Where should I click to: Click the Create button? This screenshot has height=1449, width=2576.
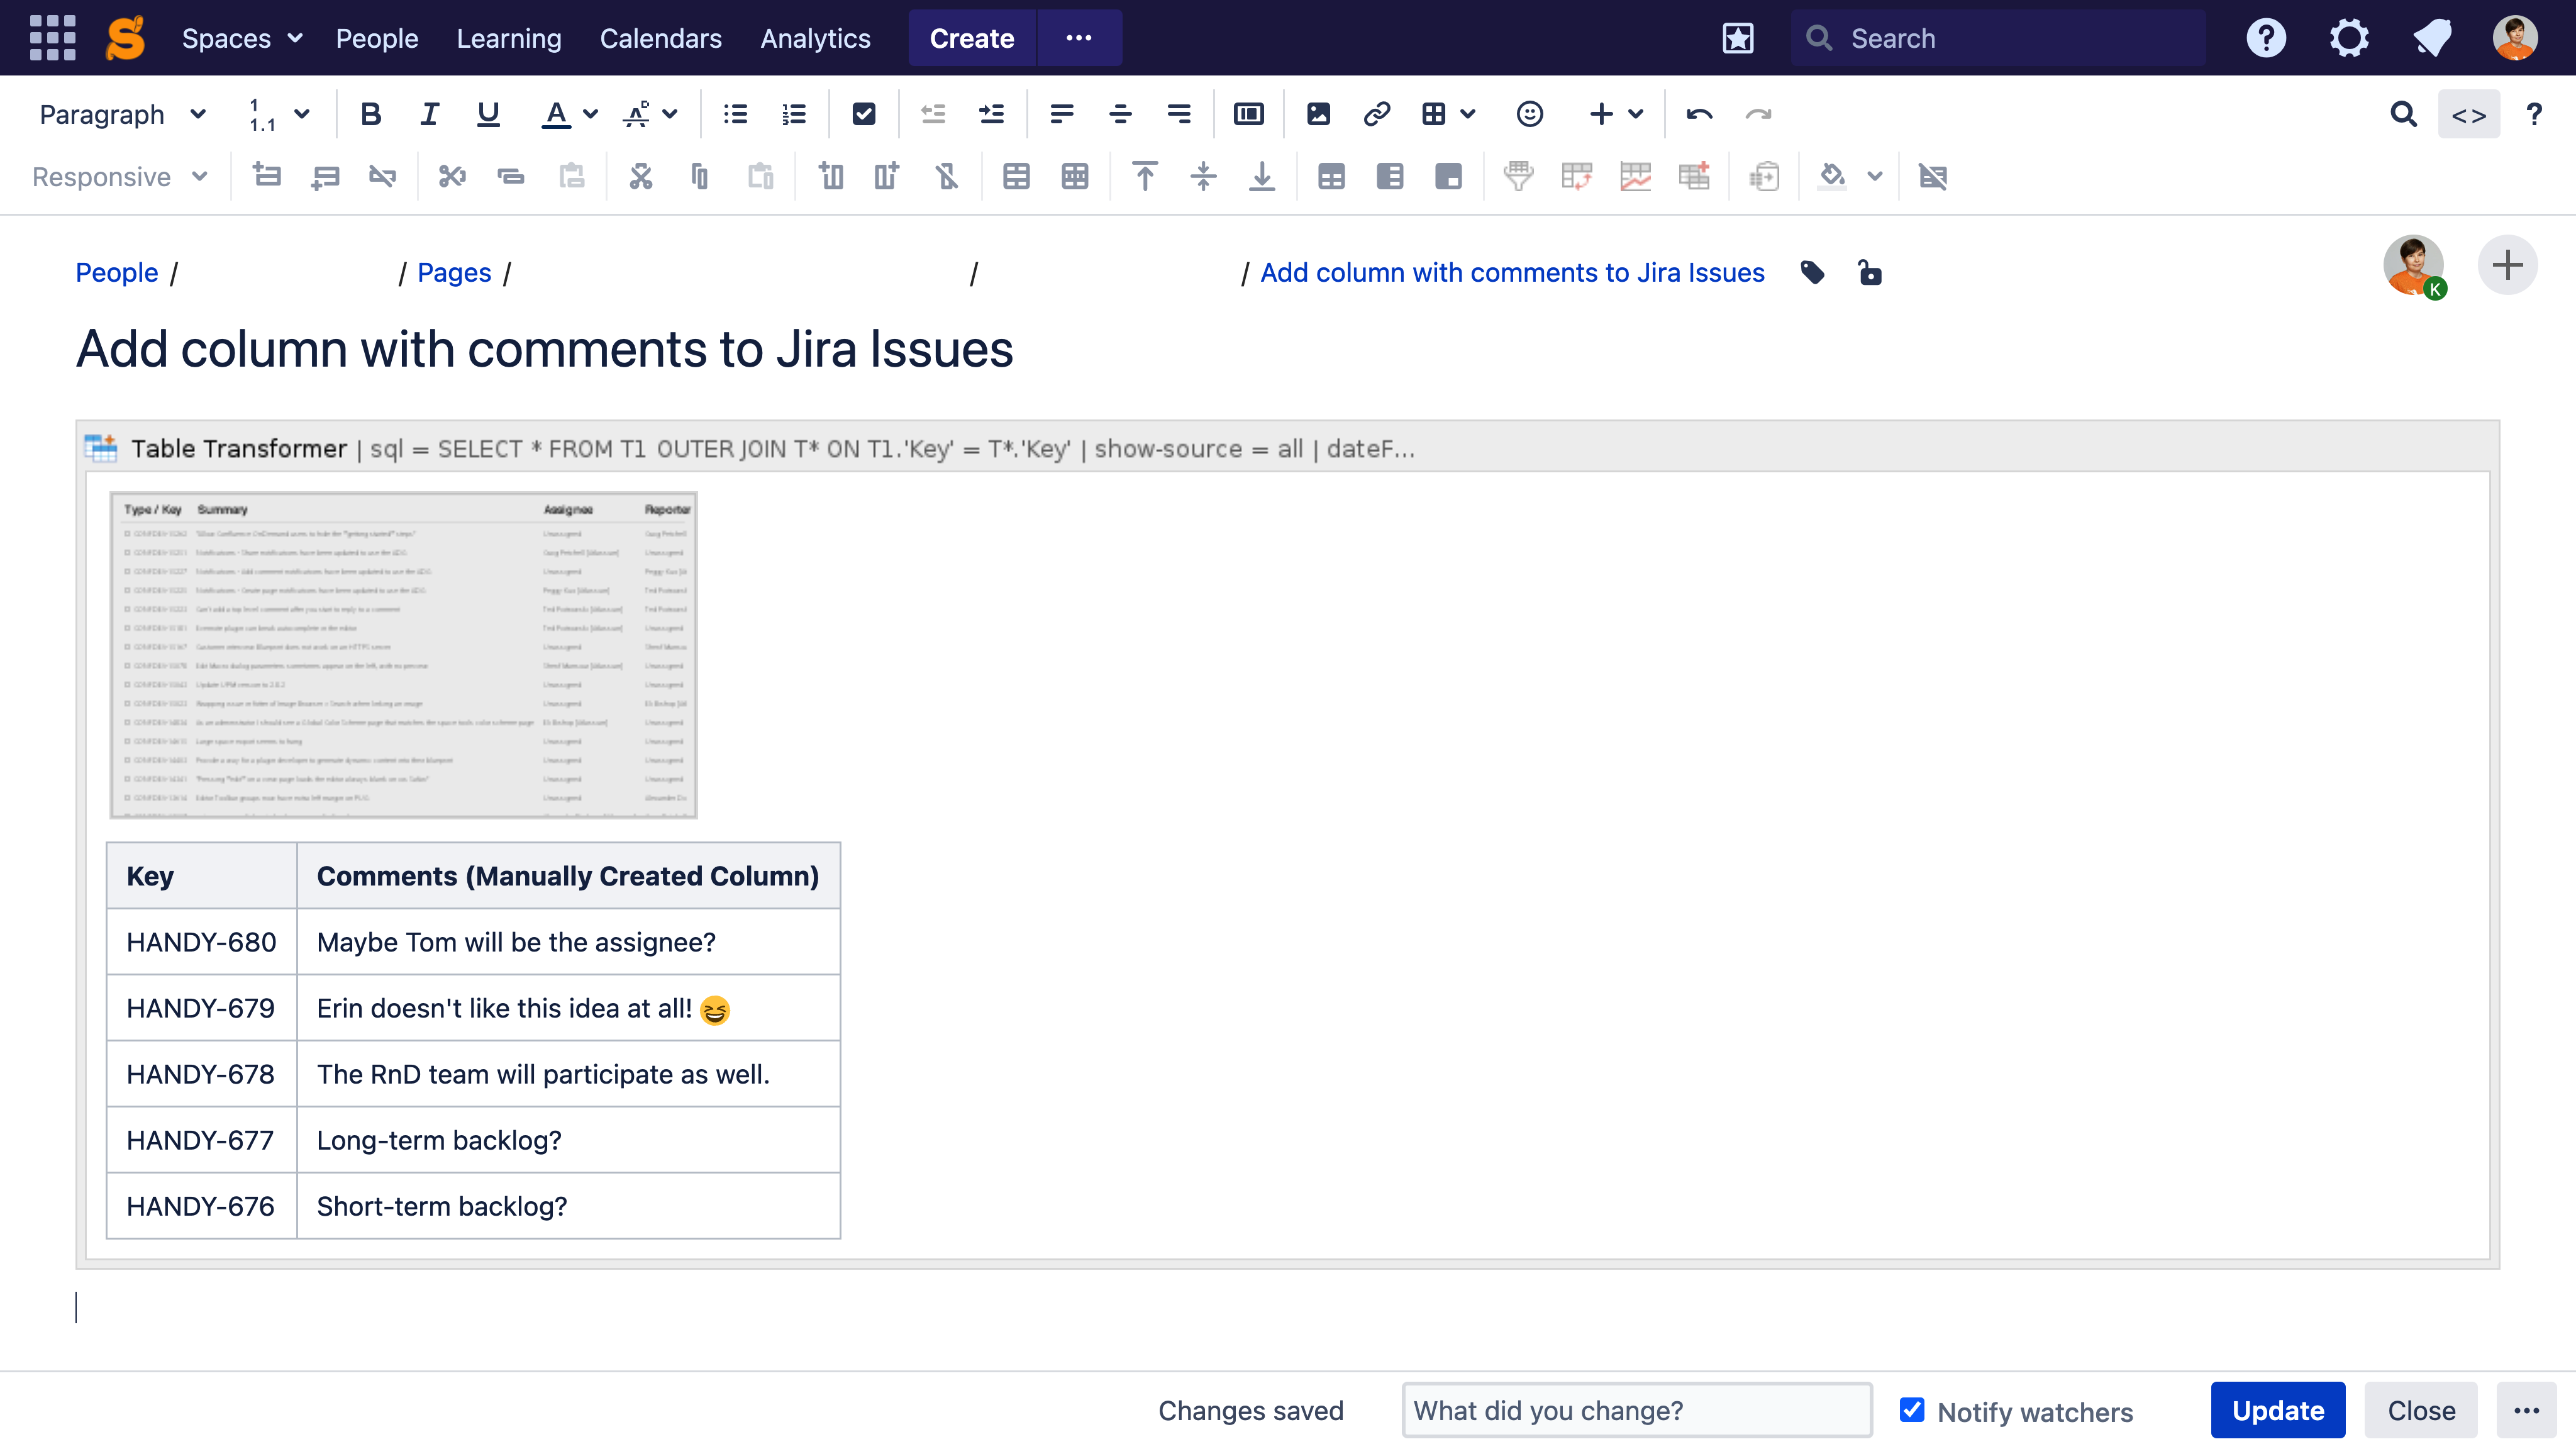click(x=972, y=38)
